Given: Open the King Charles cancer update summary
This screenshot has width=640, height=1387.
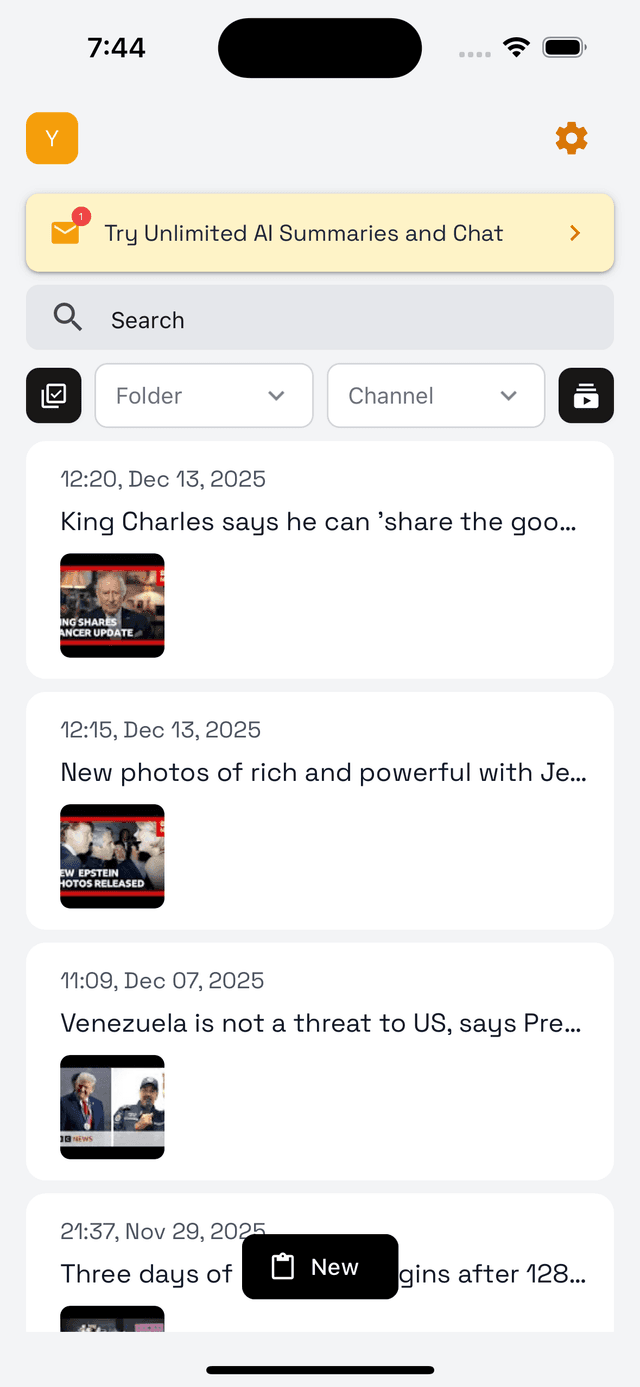Looking at the screenshot, I should point(320,560).
